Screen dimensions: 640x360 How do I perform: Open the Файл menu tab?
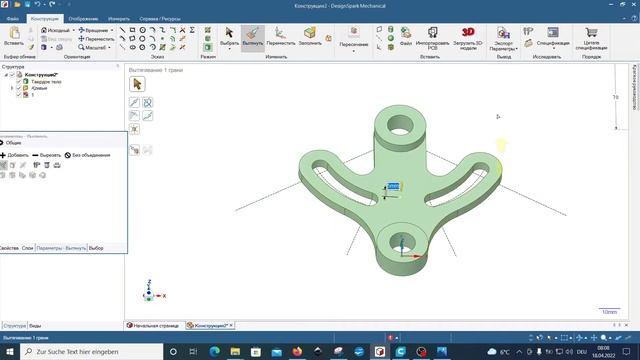coord(13,19)
